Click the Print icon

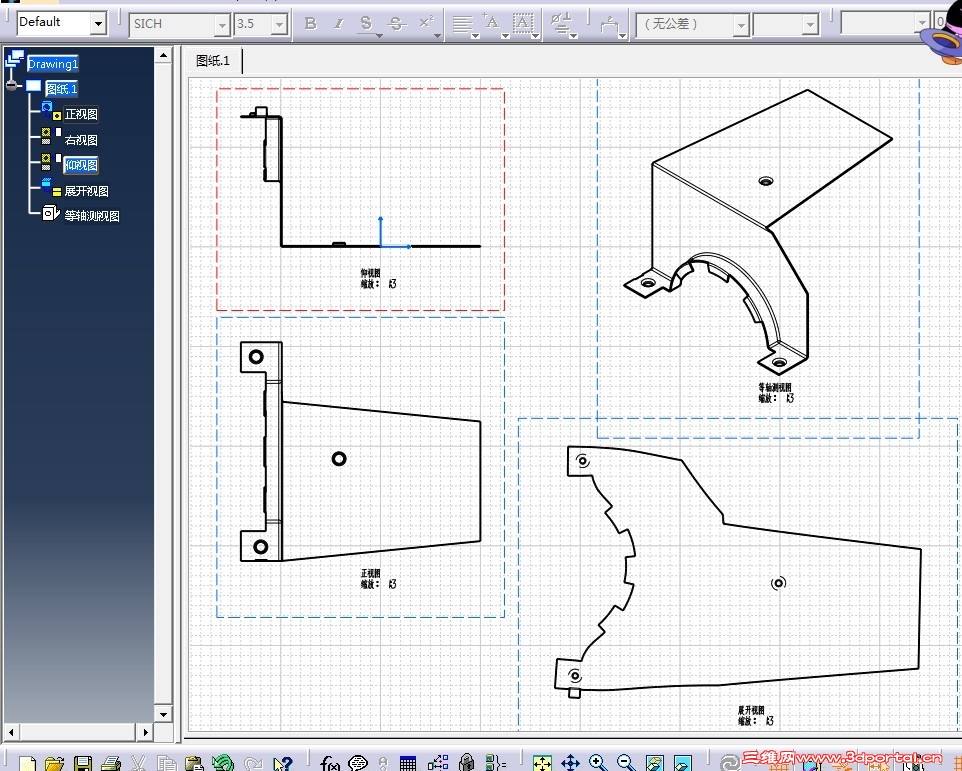[111, 764]
